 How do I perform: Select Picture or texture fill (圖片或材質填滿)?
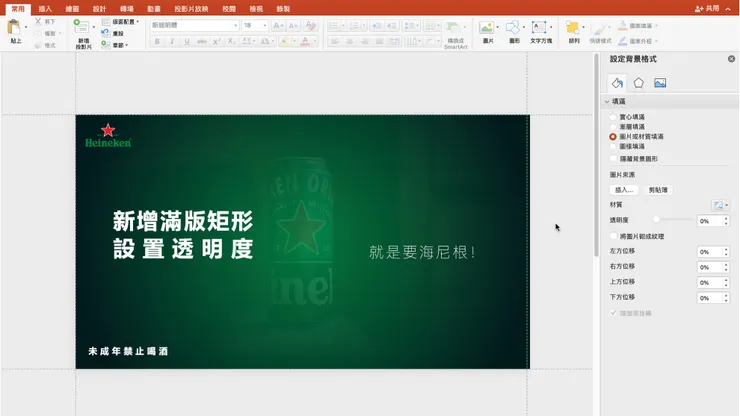(x=613, y=136)
